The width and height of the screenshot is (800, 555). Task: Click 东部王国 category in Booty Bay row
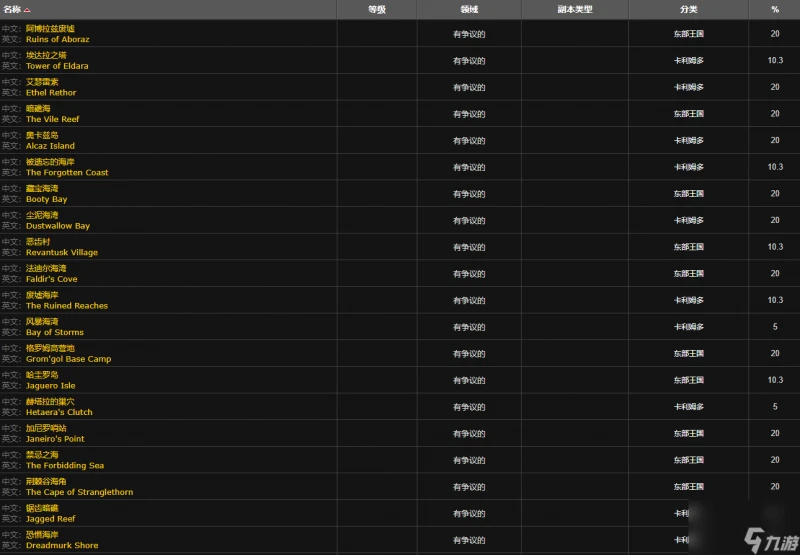688,194
